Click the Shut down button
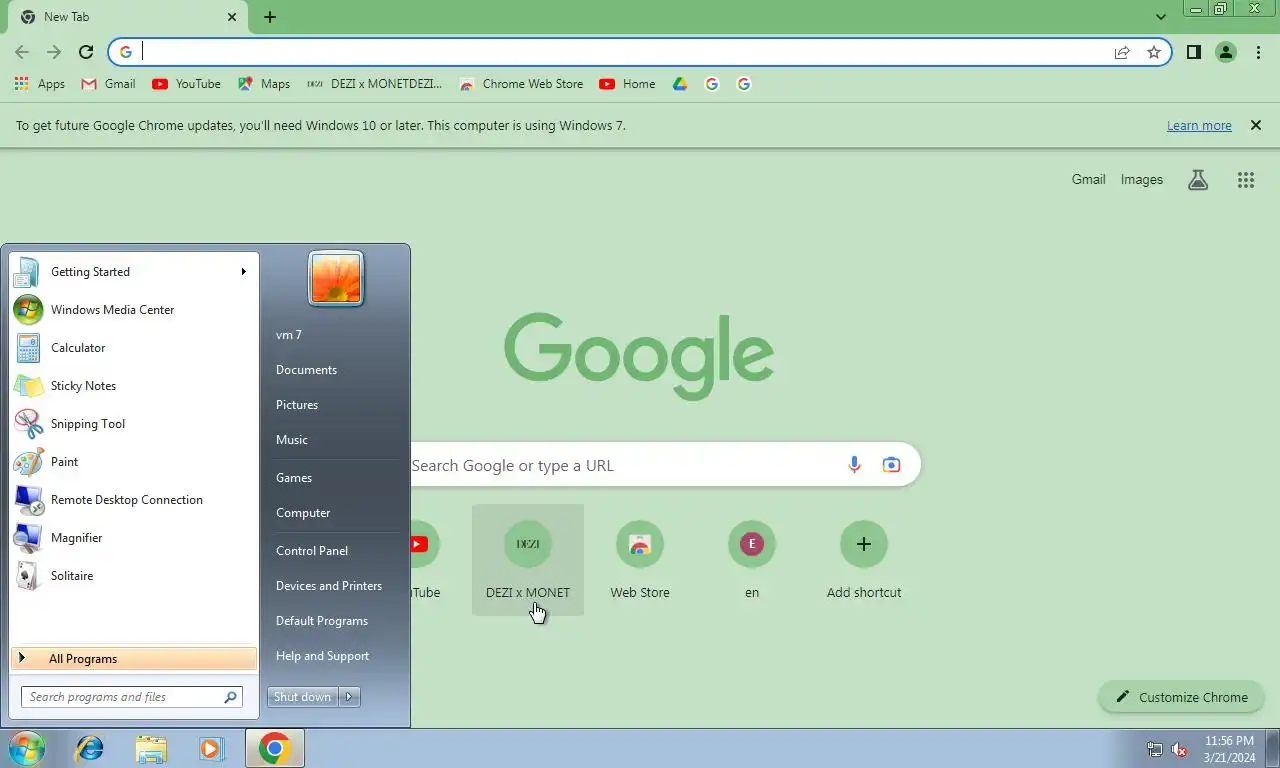The width and height of the screenshot is (1280, 768). click(x=303, y=697)
